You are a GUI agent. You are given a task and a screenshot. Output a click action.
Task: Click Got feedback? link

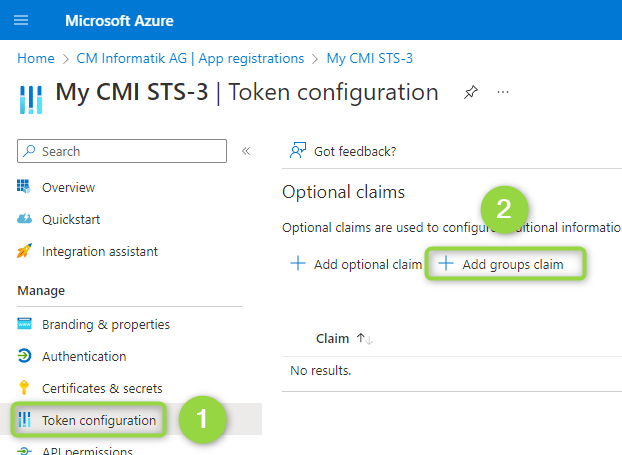[355, 151]
